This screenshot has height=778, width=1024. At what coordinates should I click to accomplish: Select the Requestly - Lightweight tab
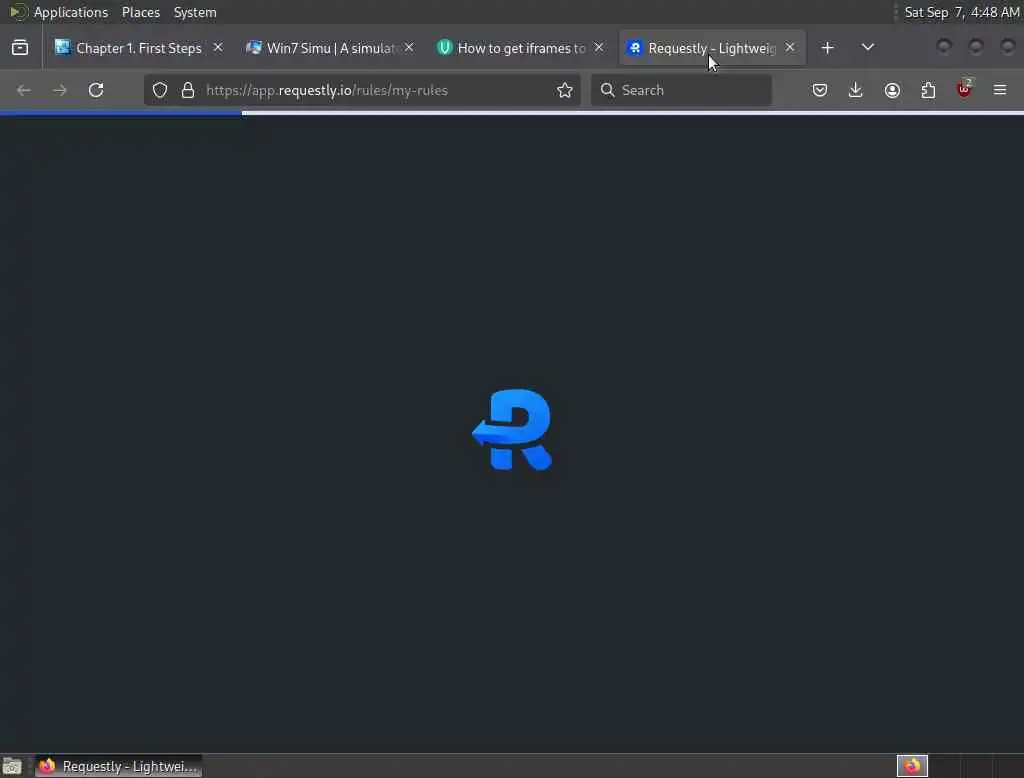click(712, 48)
